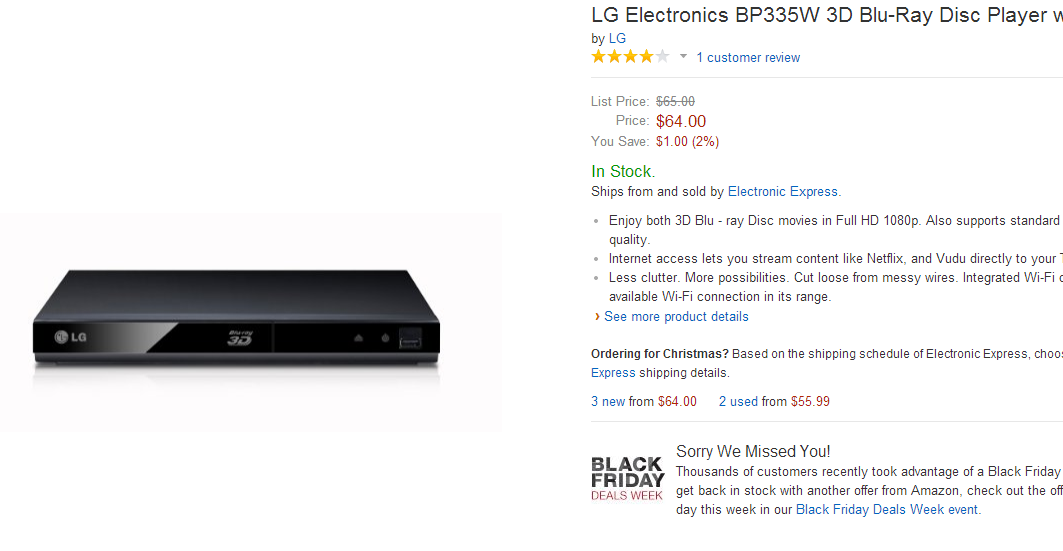Open Black Friday Deals Week event link
This screenshot has height=551, width=1063.
click(887, 510)
